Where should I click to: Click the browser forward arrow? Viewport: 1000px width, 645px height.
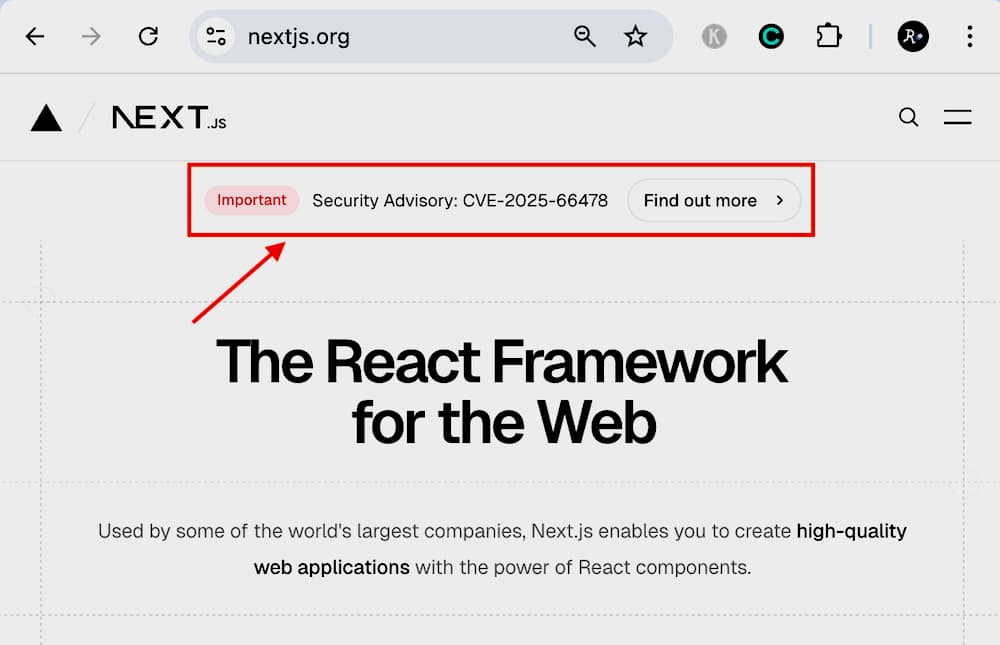coord(91,37)
